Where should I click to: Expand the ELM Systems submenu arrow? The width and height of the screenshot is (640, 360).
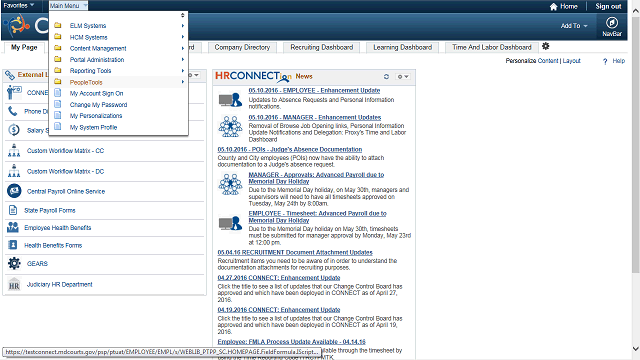(183, 26)
